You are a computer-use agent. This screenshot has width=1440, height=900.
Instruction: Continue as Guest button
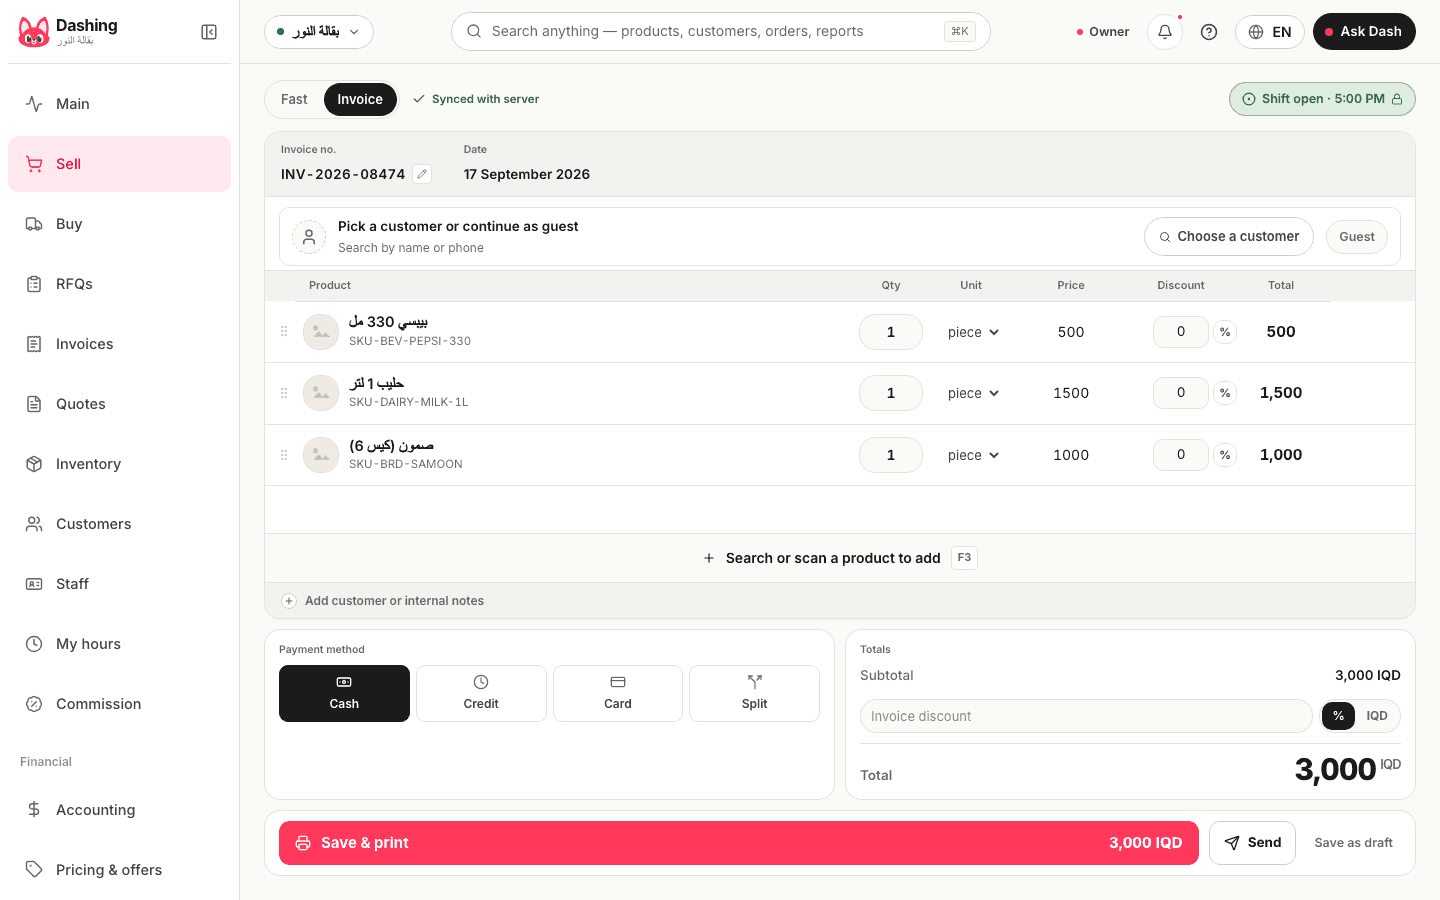point(1357,237)
